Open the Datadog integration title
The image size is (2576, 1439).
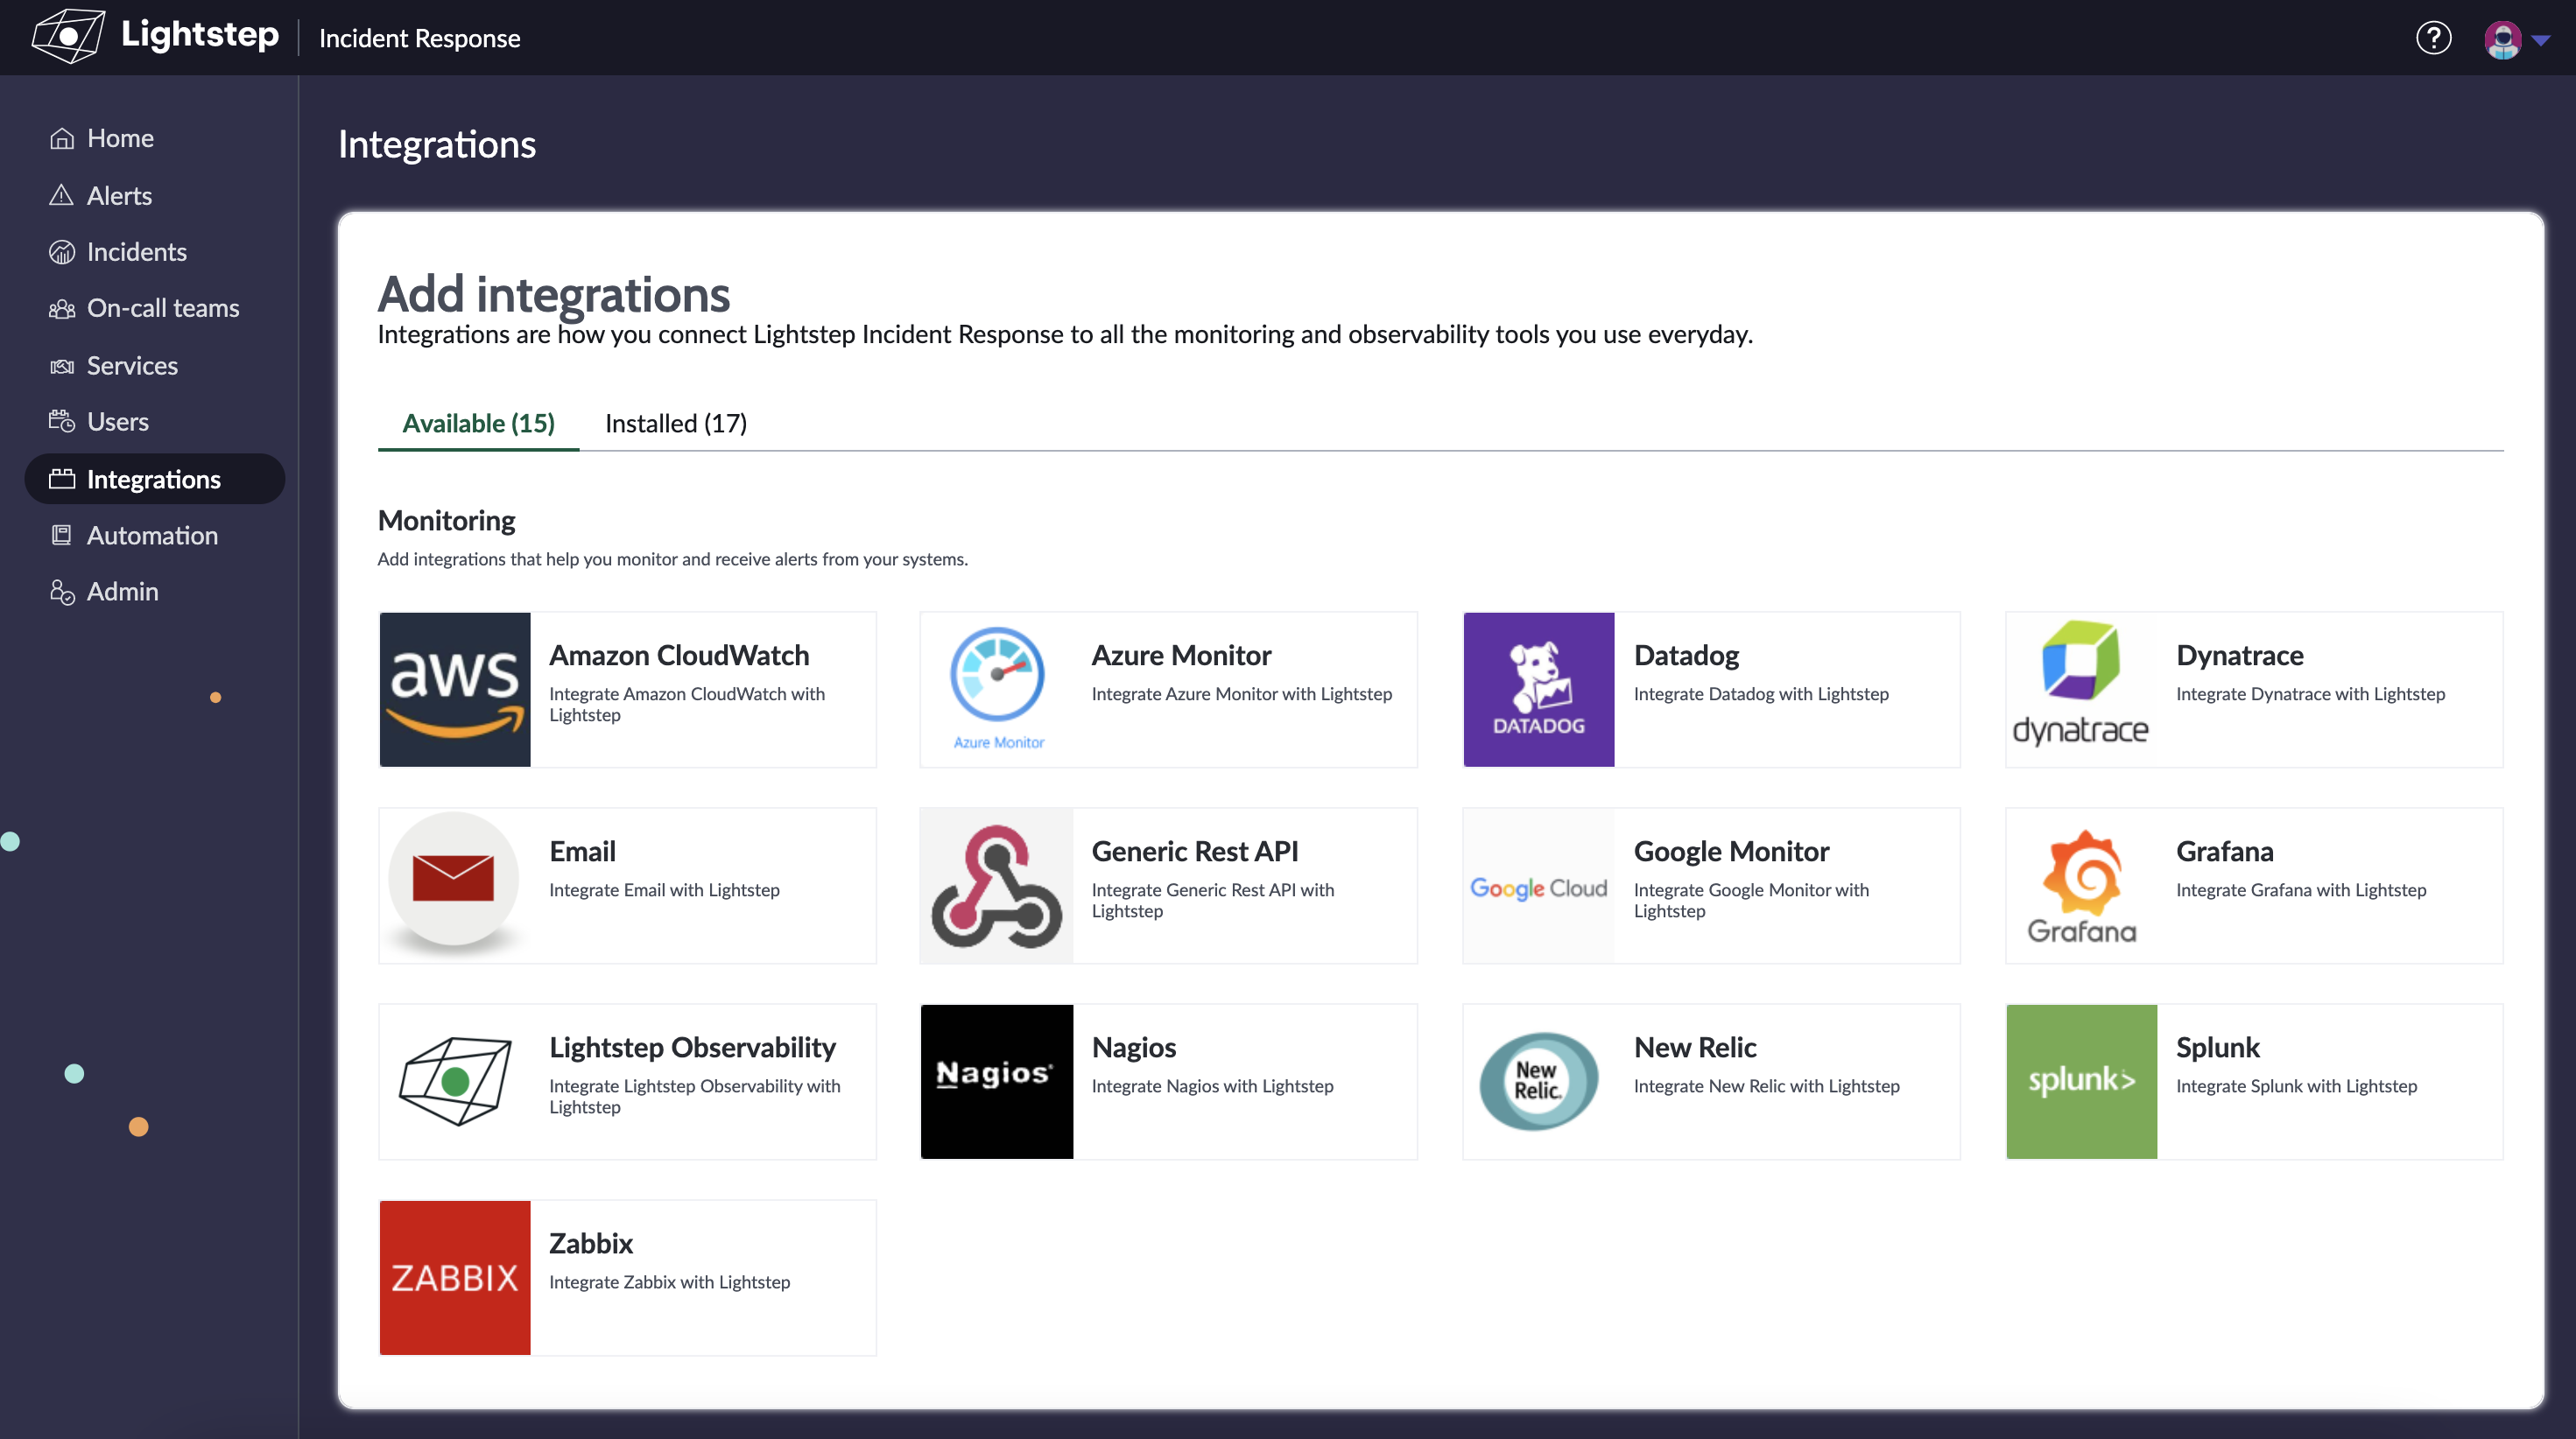(1686, 655)
